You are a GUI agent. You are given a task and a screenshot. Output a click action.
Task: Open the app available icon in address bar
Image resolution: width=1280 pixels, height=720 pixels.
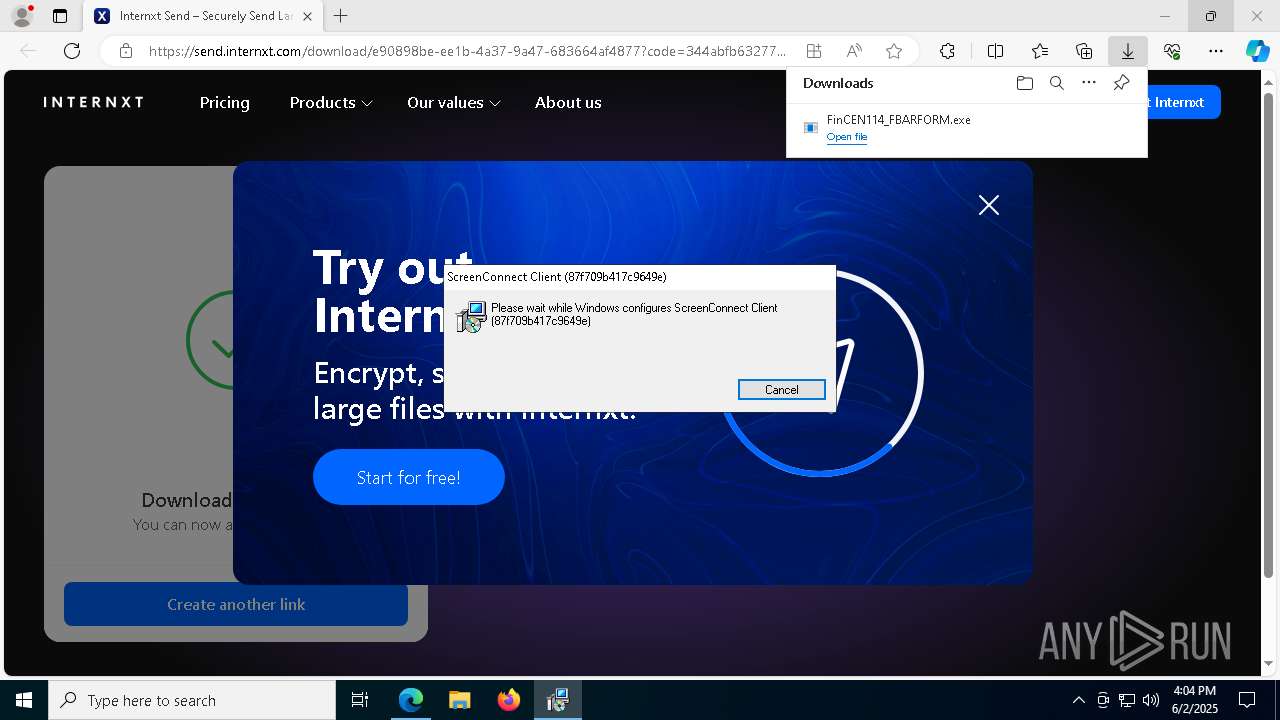pos(814,51)
